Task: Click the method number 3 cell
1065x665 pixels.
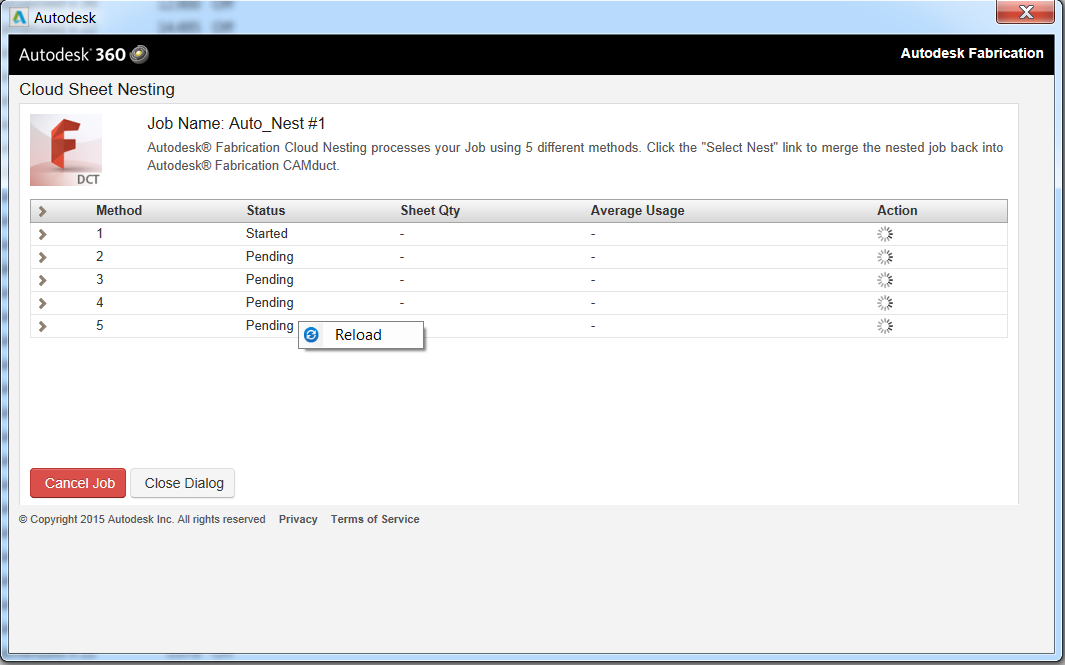Action: [100, 280]
